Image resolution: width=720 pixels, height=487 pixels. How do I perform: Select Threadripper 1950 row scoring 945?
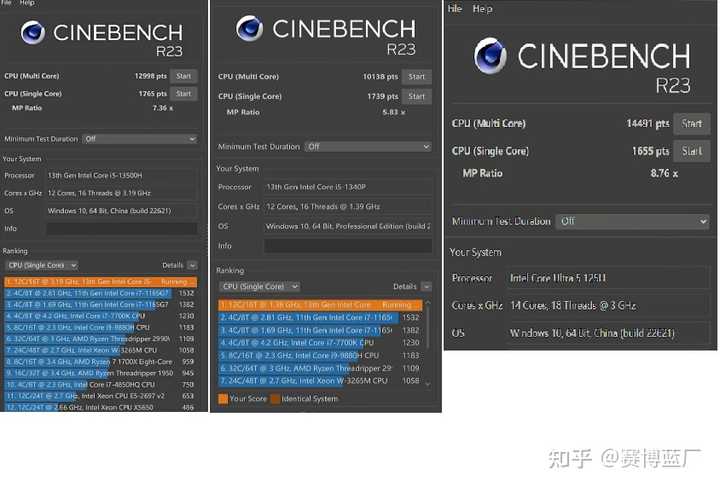click(x=101, y=373)
